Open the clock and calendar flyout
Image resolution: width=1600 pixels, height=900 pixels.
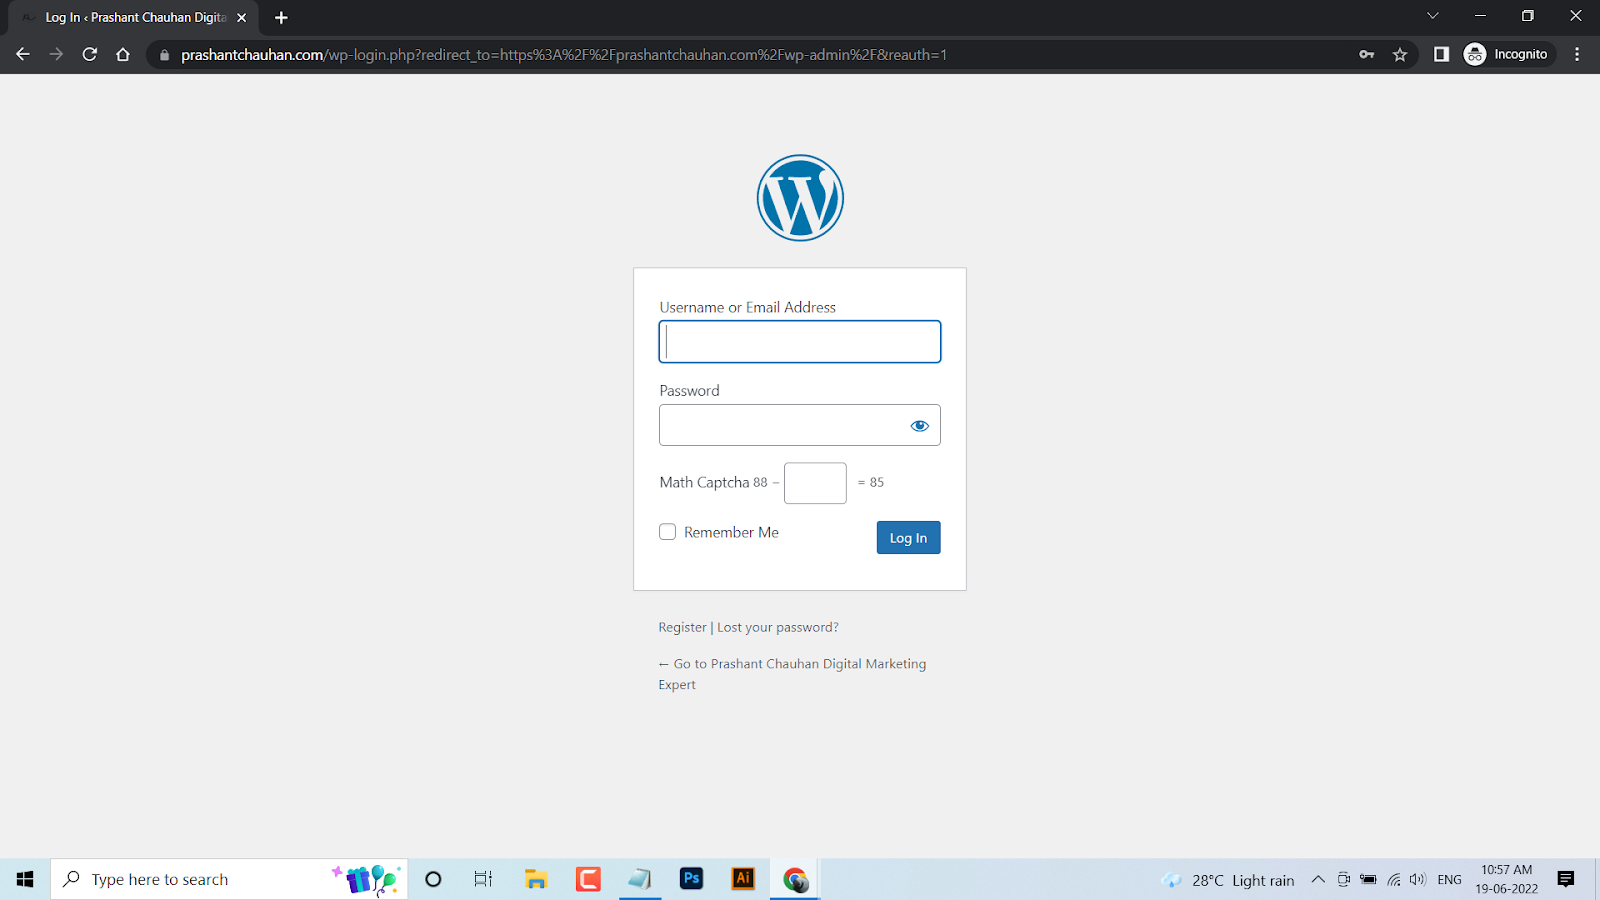tap(1507, 879)
